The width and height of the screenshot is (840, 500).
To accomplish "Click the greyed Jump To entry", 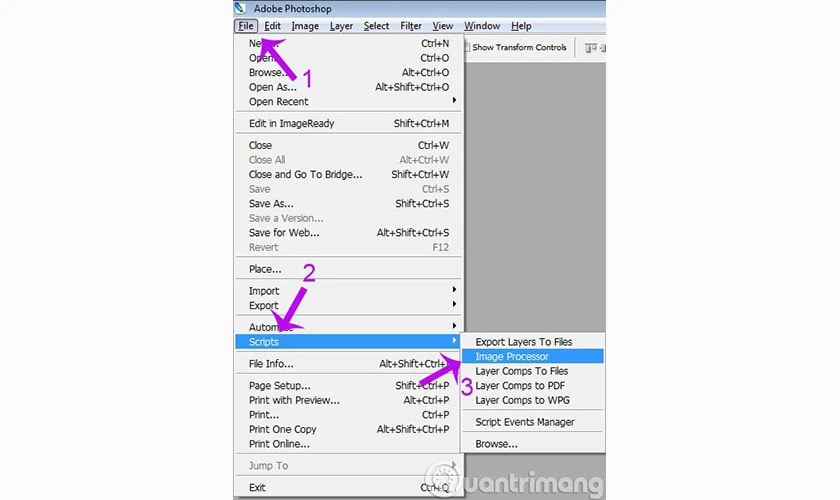I will pos(348,466).
